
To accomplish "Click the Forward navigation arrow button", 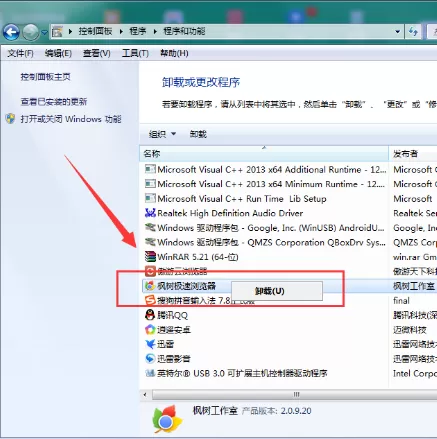I will (30, 32).
